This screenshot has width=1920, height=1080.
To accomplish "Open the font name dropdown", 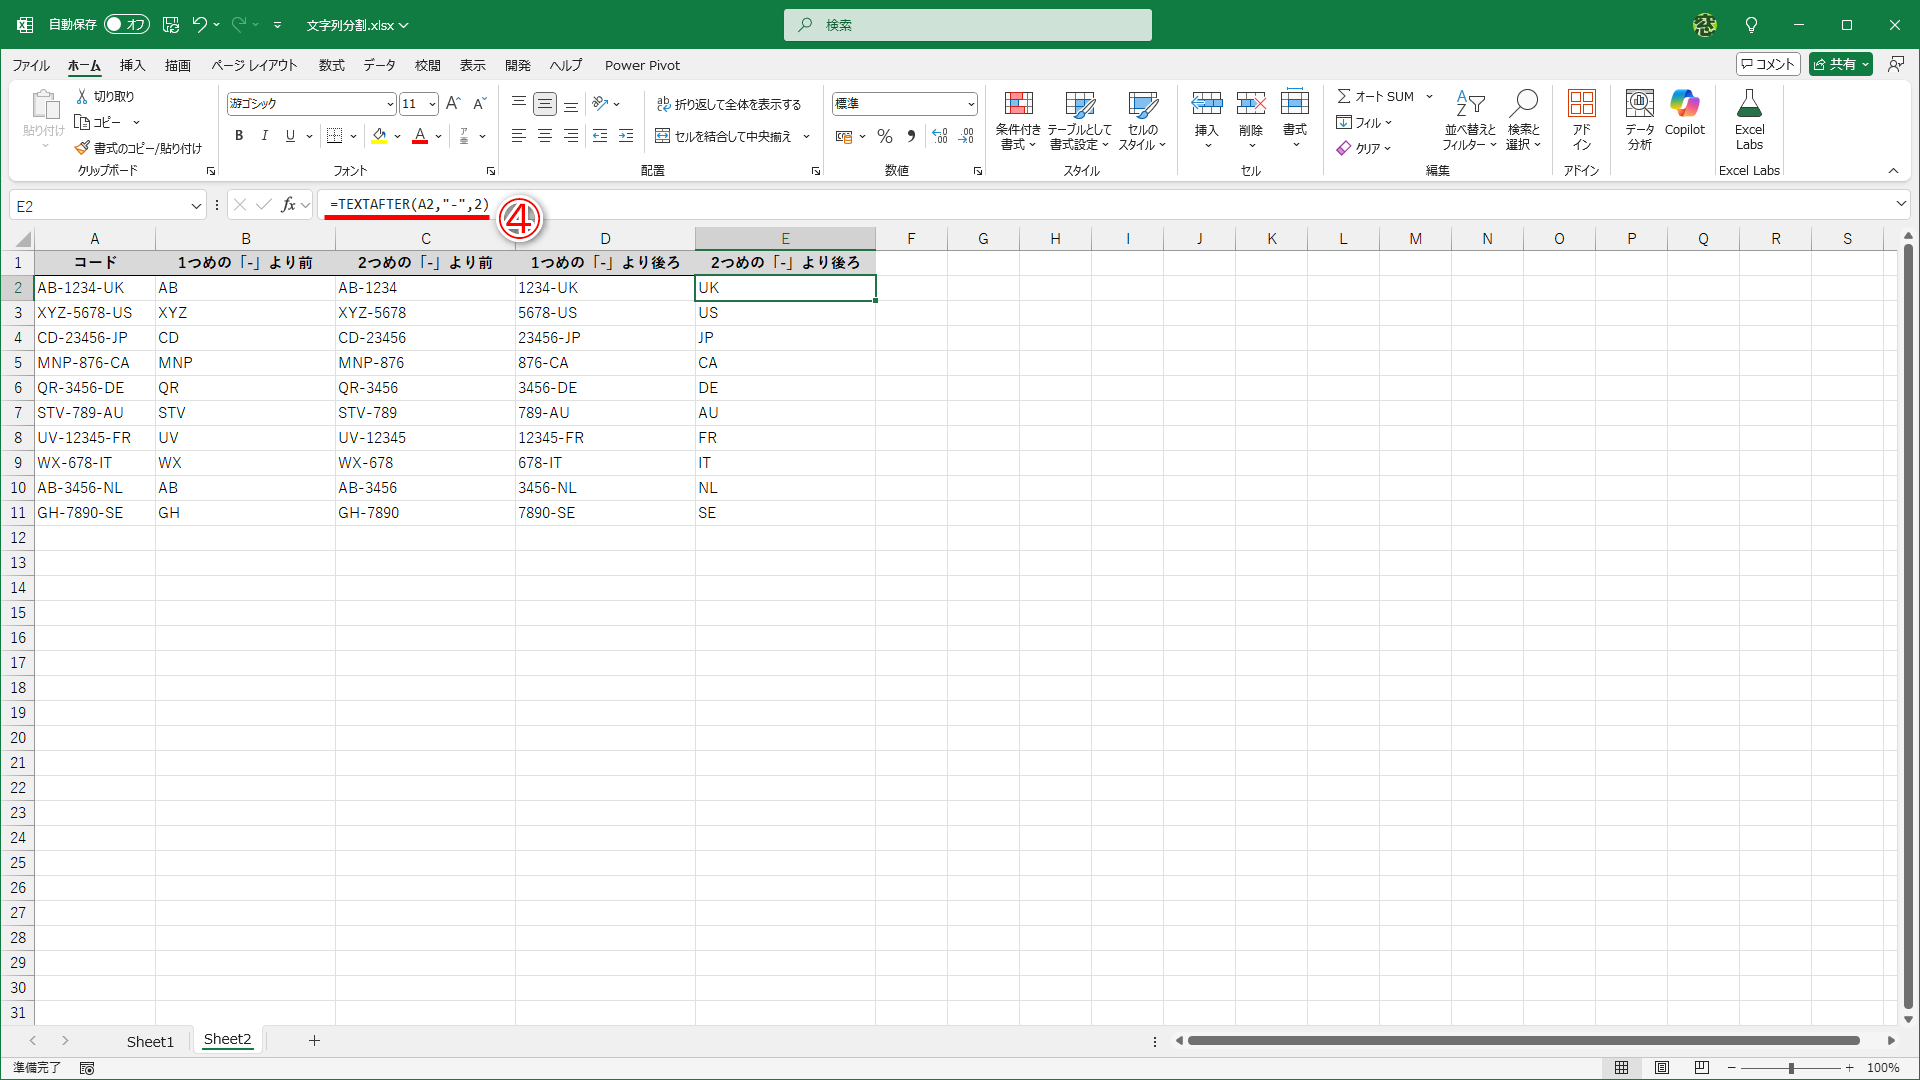I will (x=390, y=104).
